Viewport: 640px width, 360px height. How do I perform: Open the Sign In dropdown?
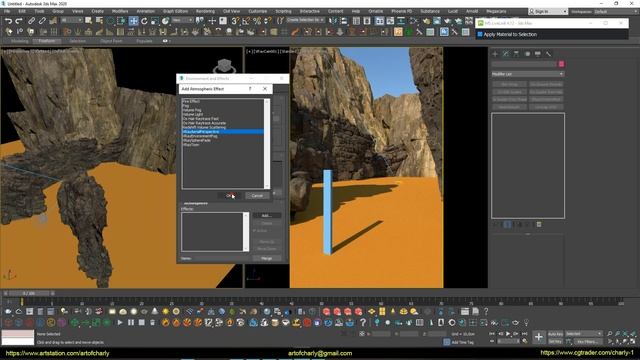click(548, 11)
